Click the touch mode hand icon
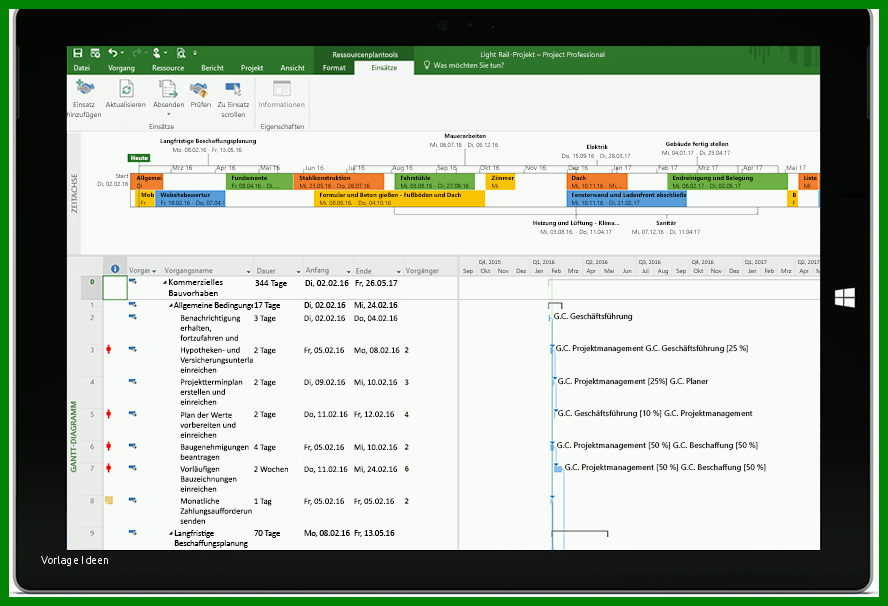The height and width of the screenshot is (606, 888). (x=156, y=53)
